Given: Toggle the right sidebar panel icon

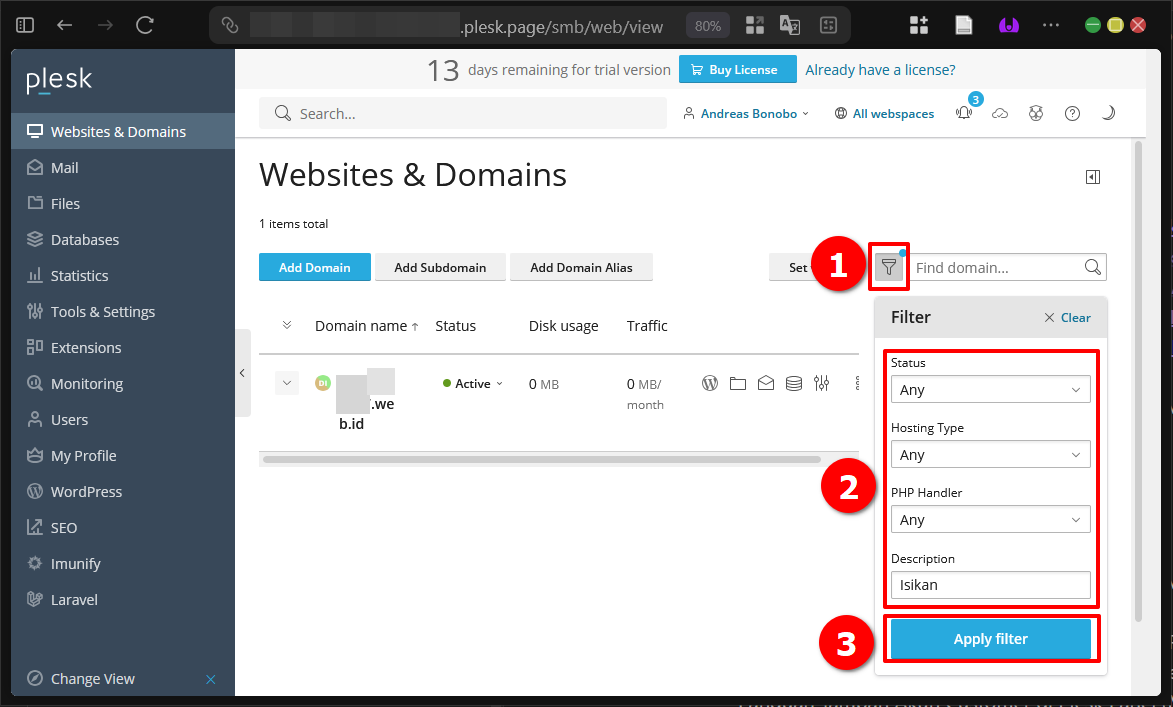Looking at the screenshot, I should point(1093,177).
